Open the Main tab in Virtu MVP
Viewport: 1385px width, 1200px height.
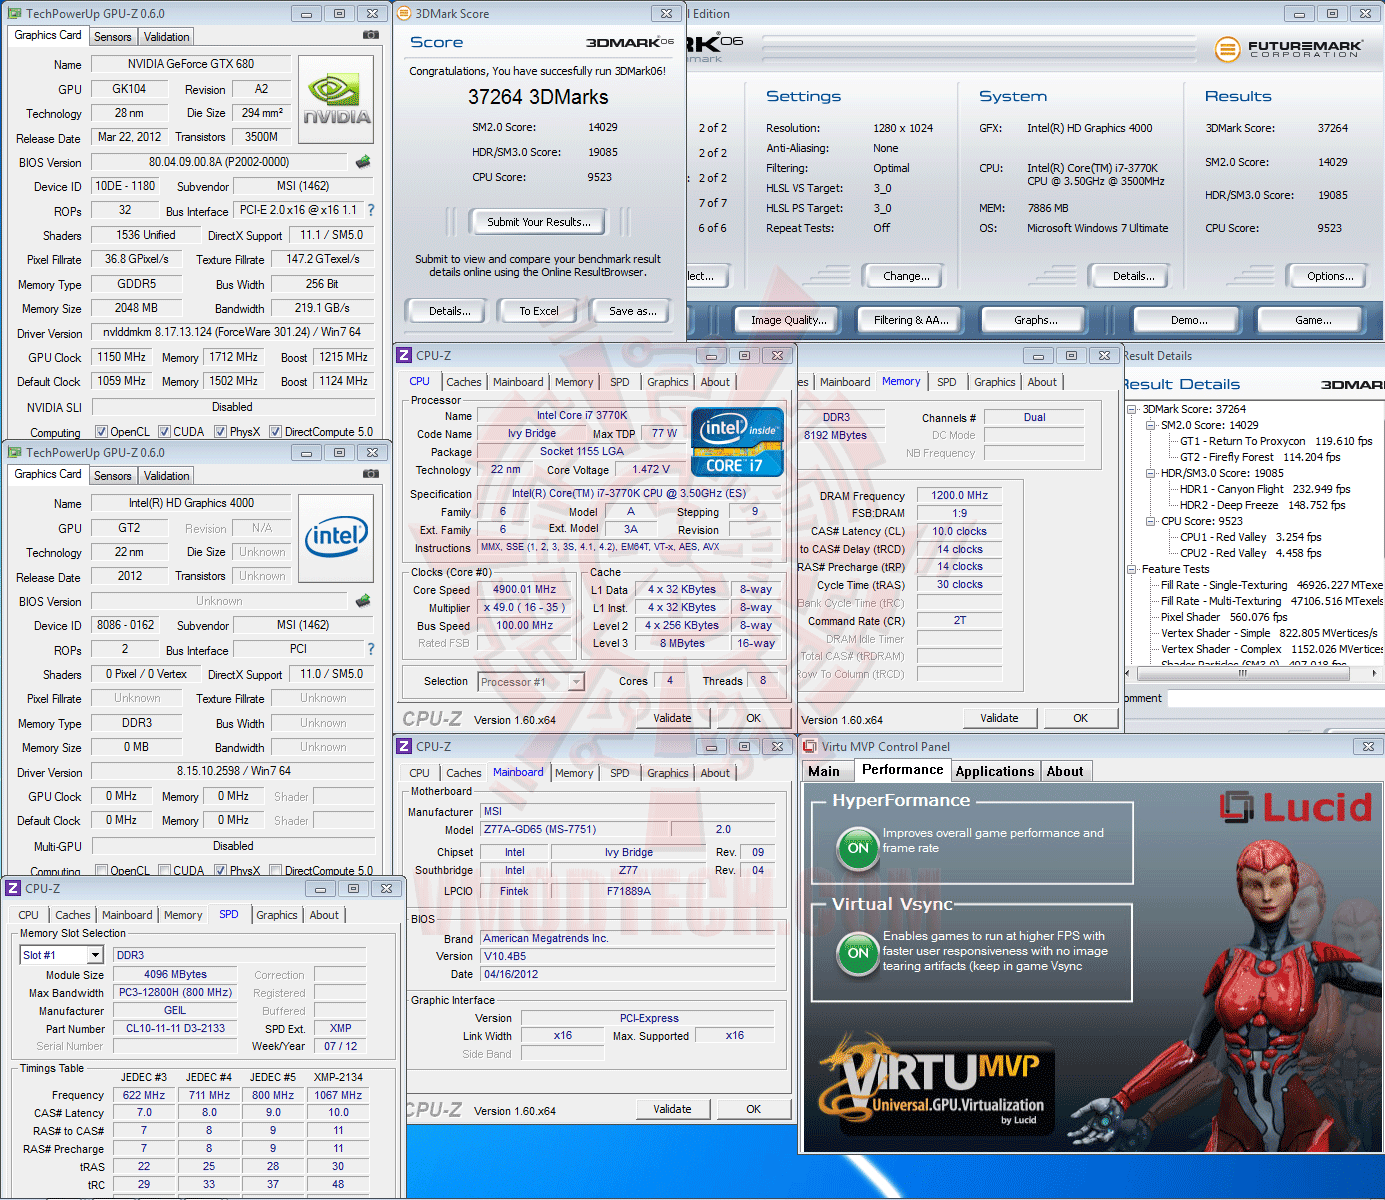pos(824,771)
